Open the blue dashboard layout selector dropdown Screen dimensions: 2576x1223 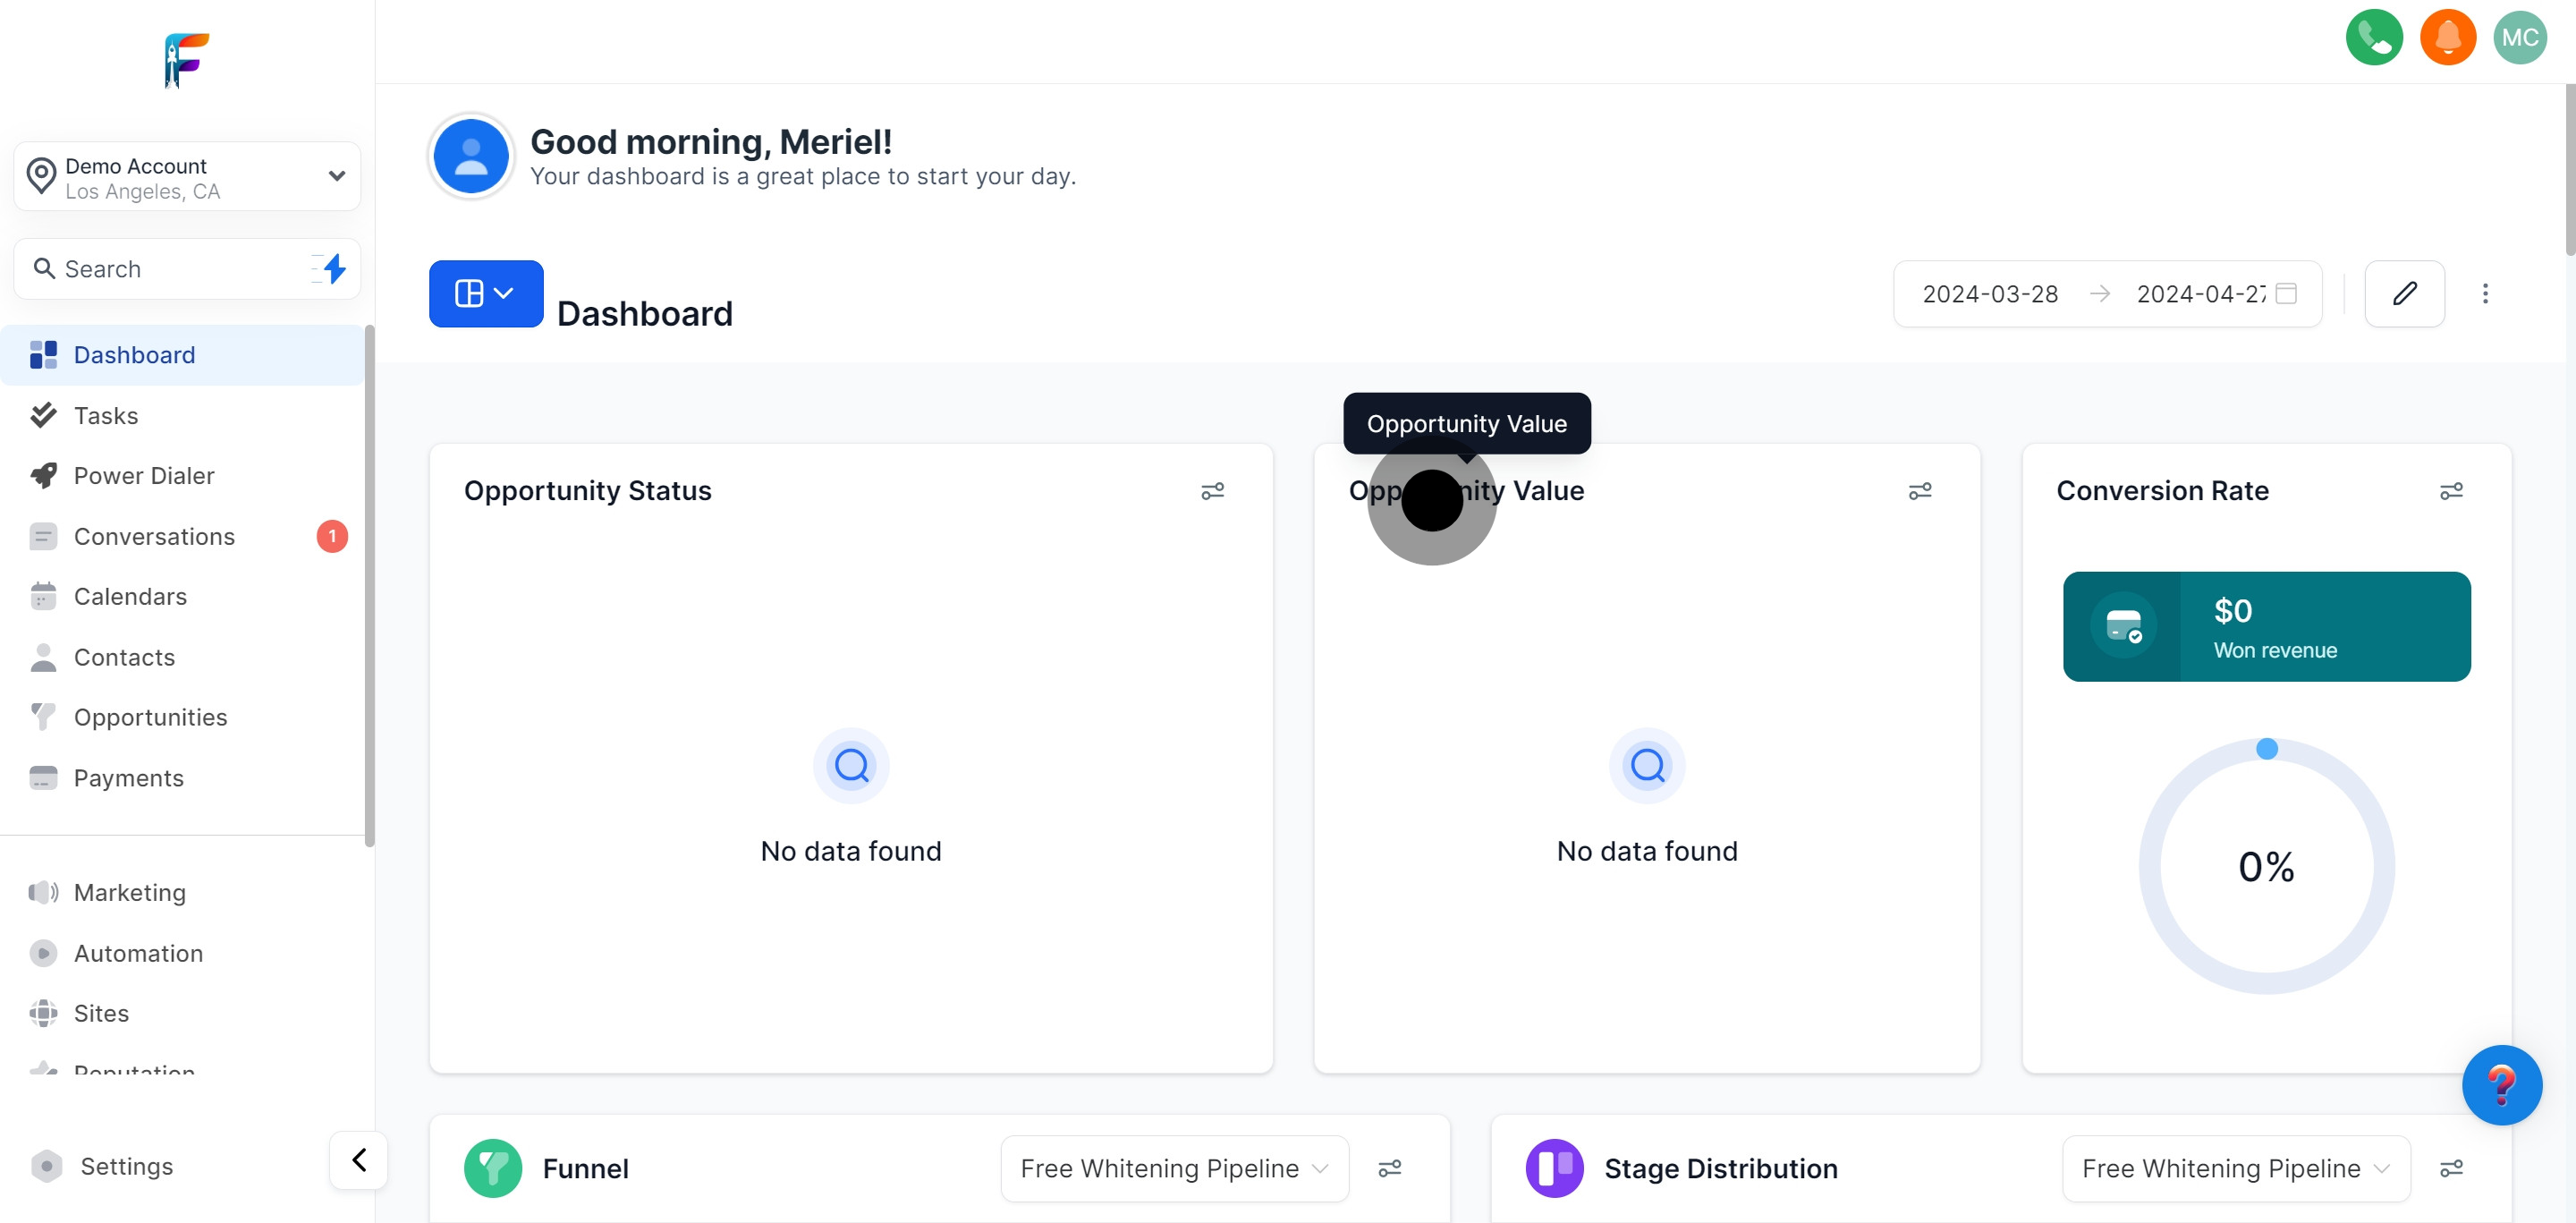pyautogui.click(x=485, y=294)
